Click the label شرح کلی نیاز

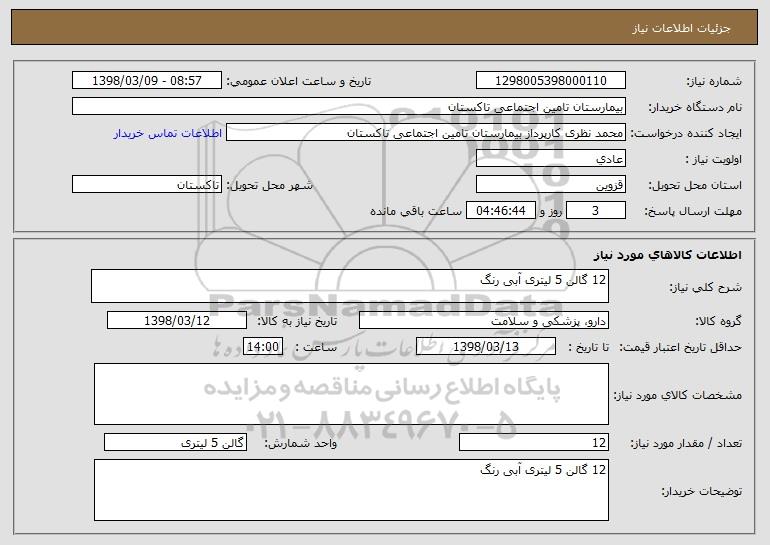706,287
